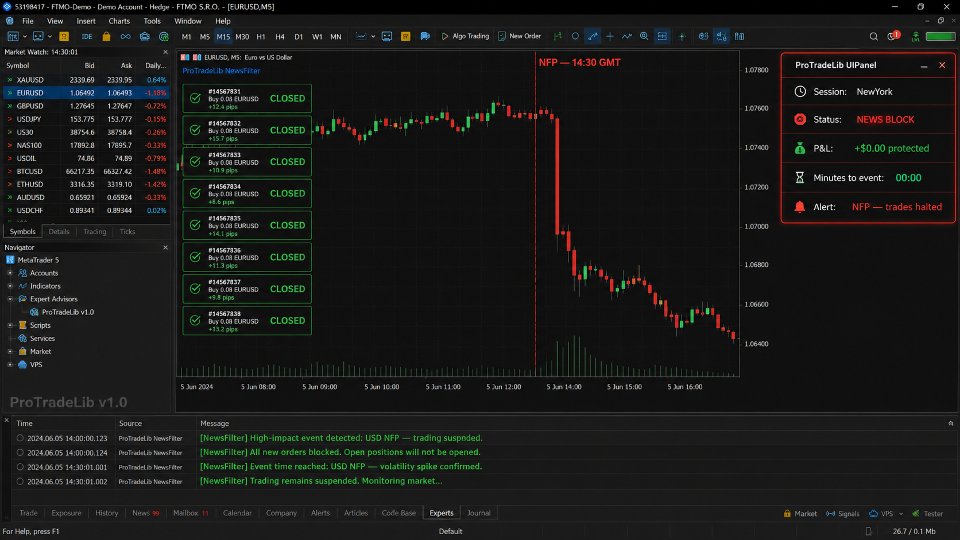Open the IDE MetaEditor button

pos(87,37)
